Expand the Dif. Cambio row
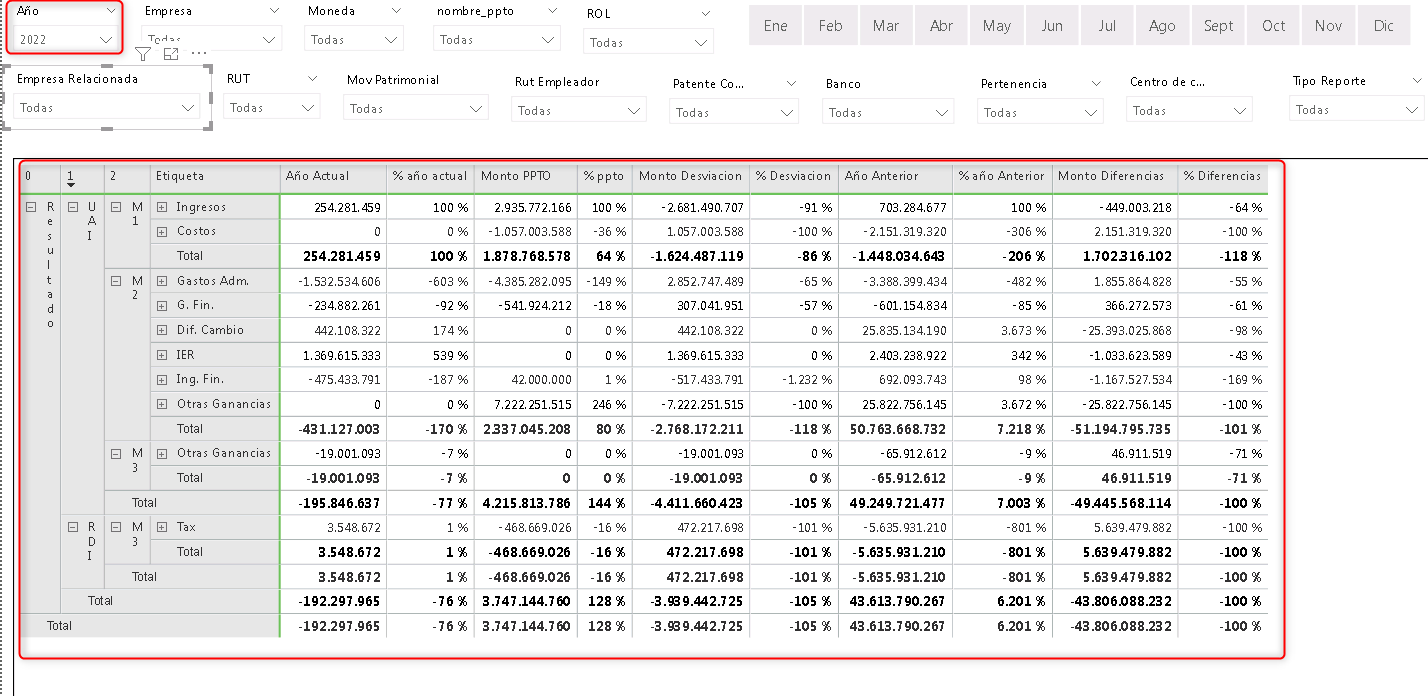This screenshot has height=696, width=1428. (162, 330)
